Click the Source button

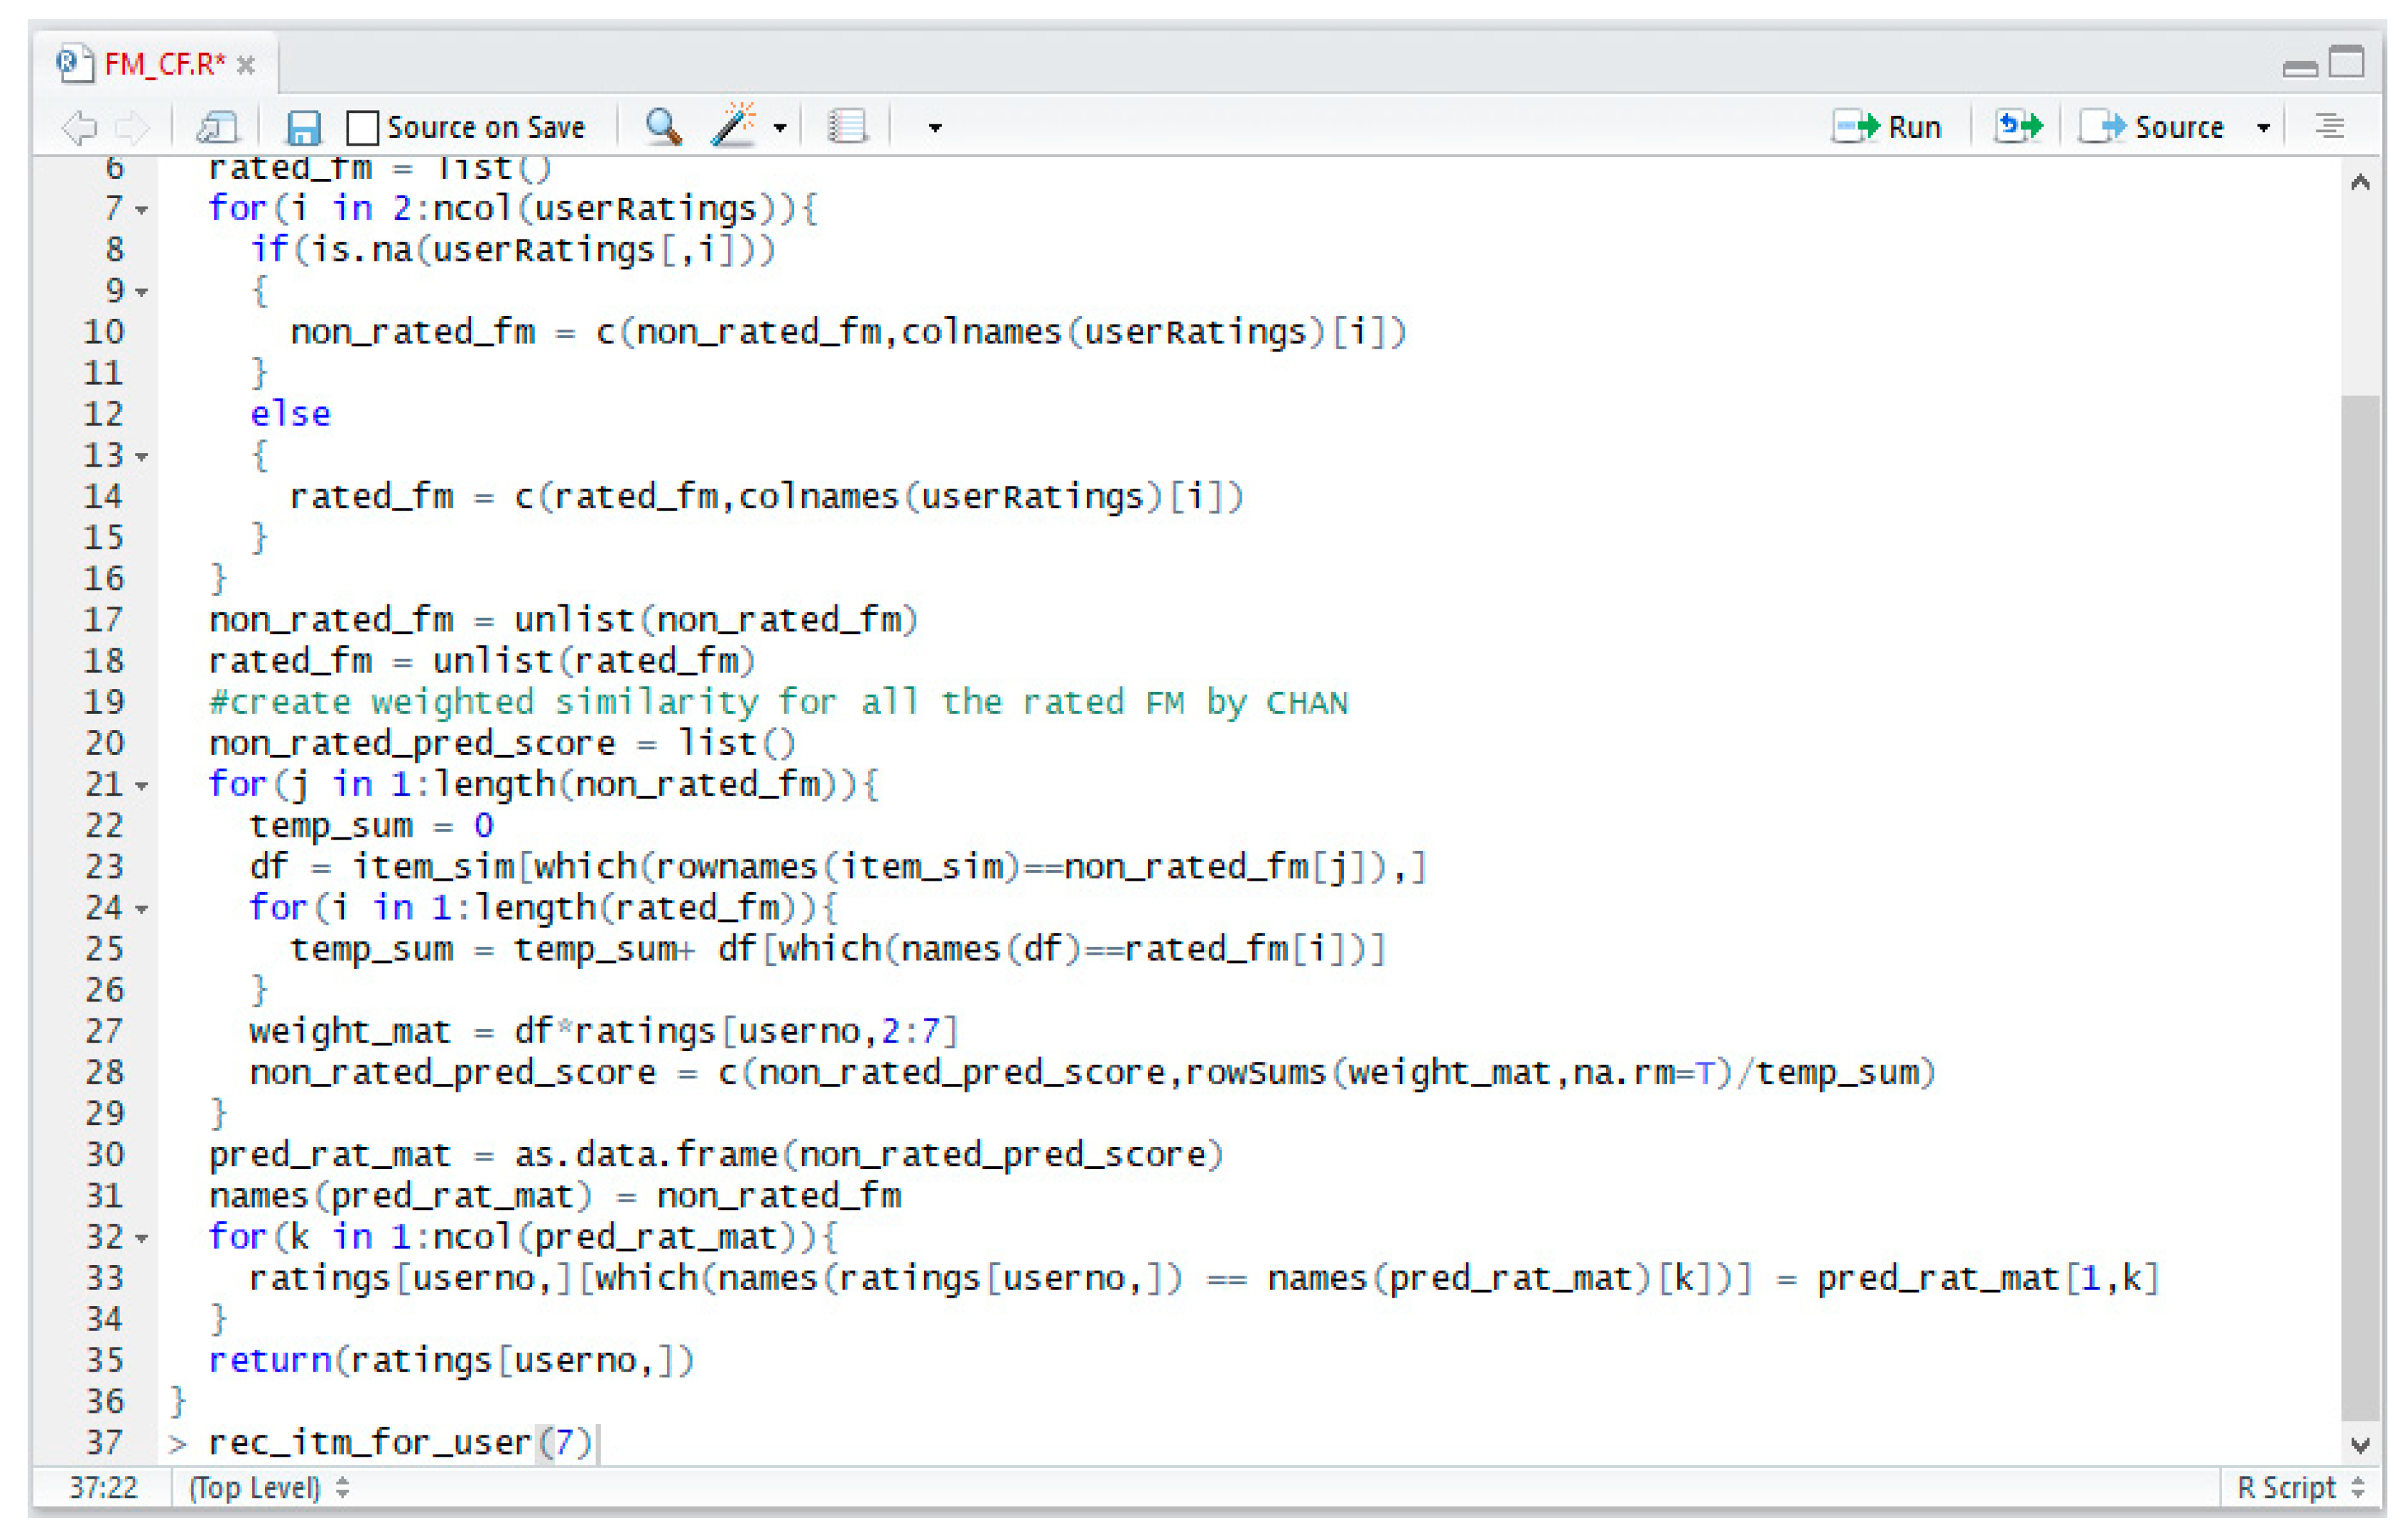click(2153, 128)
